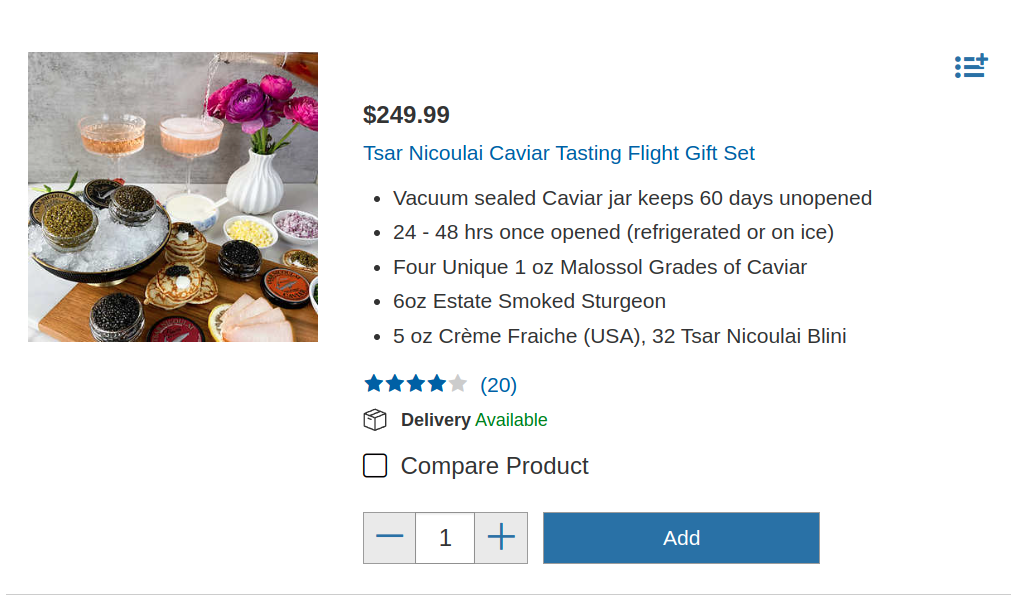Screen dimensions: 1023x606
Task: Click the first blue rating star
Action: [374, 384]
